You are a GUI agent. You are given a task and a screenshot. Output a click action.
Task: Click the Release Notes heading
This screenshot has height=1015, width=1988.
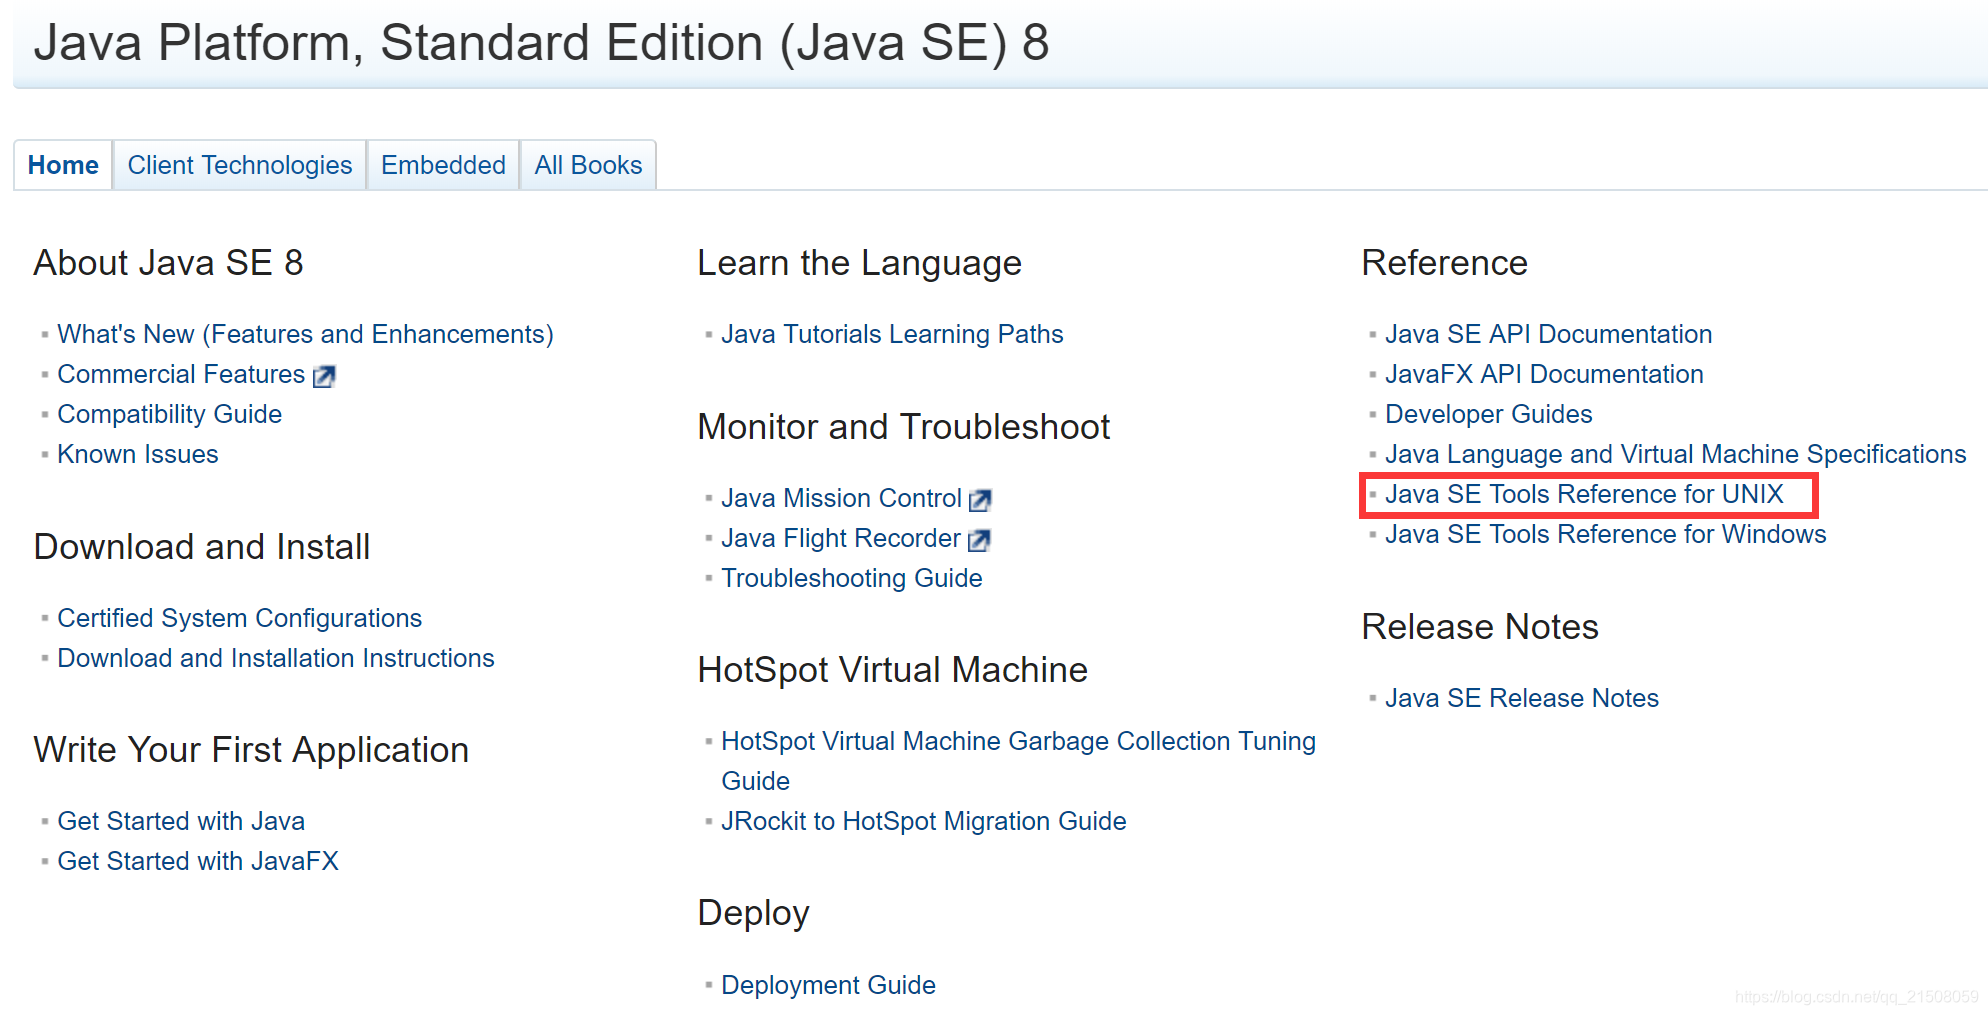[x=1480, y=627]
